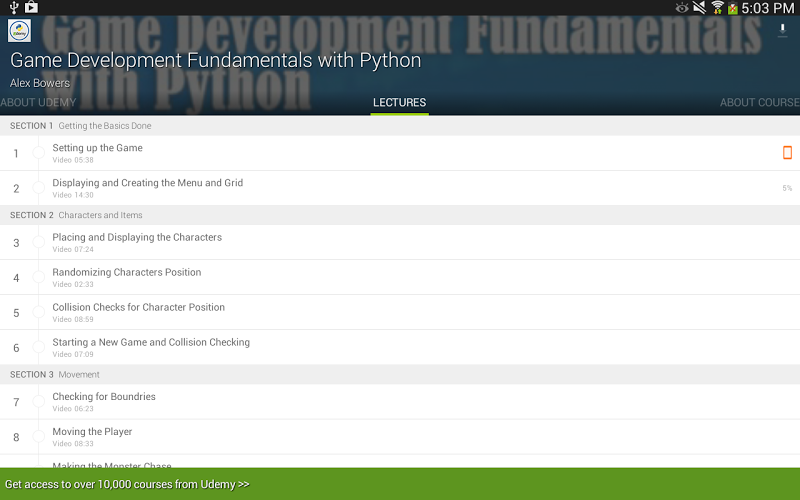Tap lecture number 6

pyautogui.click(x=16, y=348)
